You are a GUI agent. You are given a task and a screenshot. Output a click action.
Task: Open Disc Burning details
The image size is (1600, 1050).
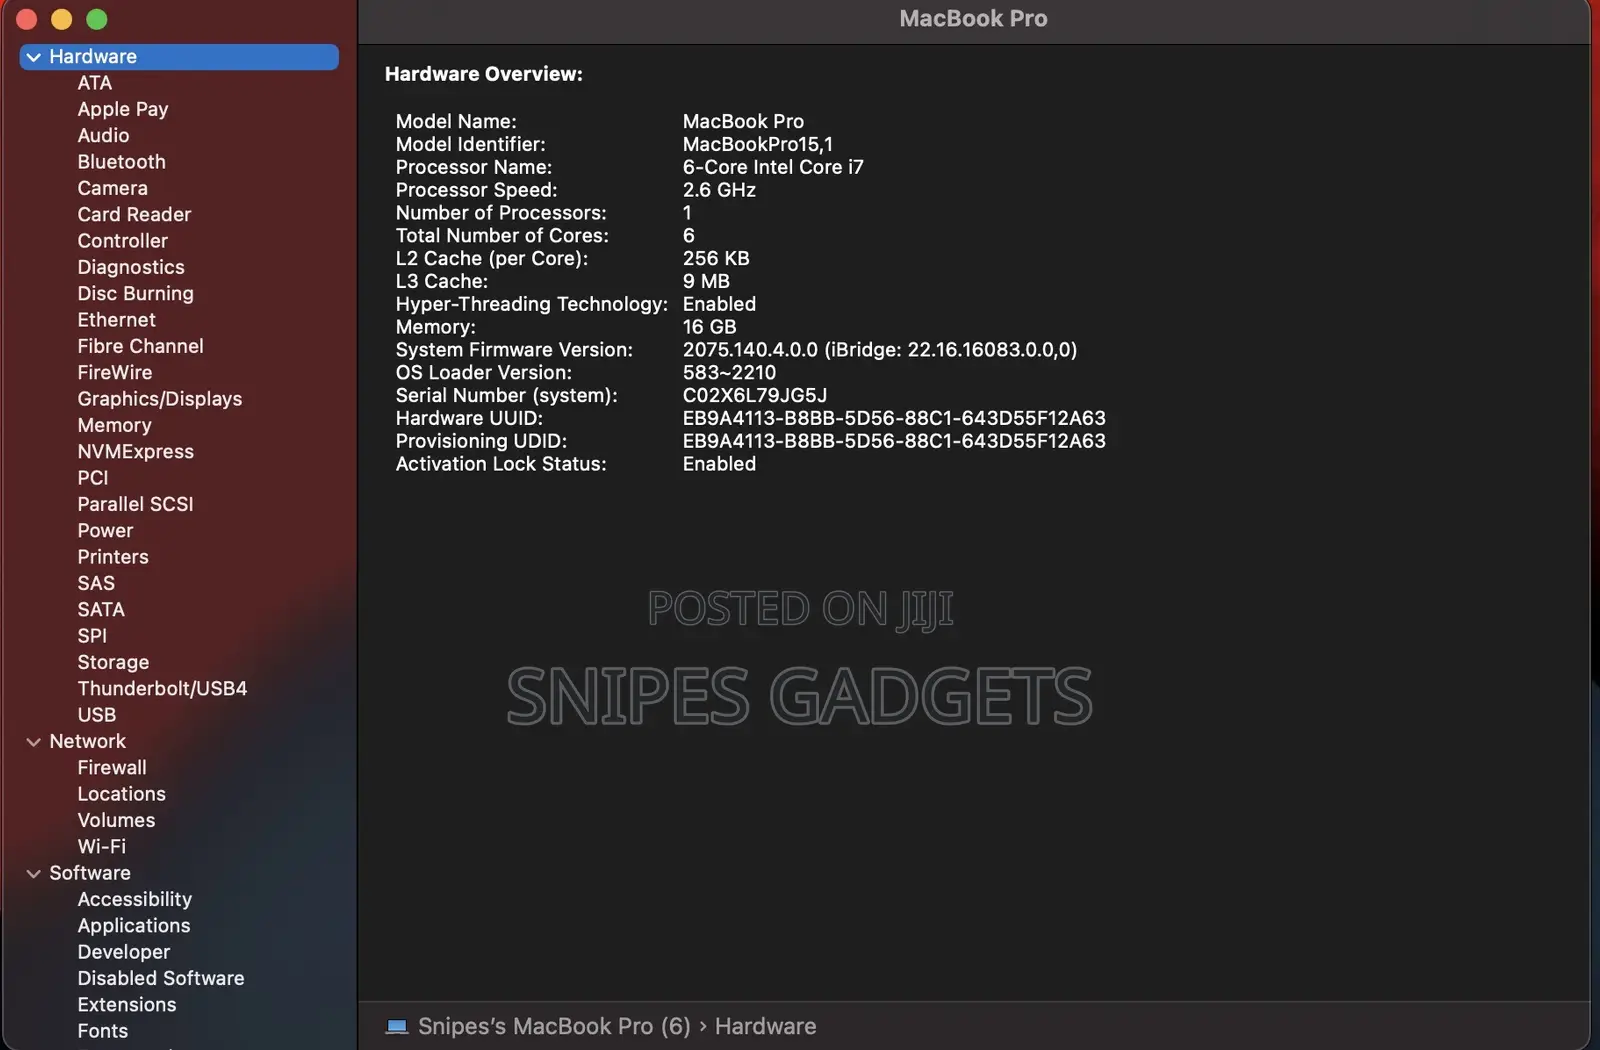tap(136, 293)
